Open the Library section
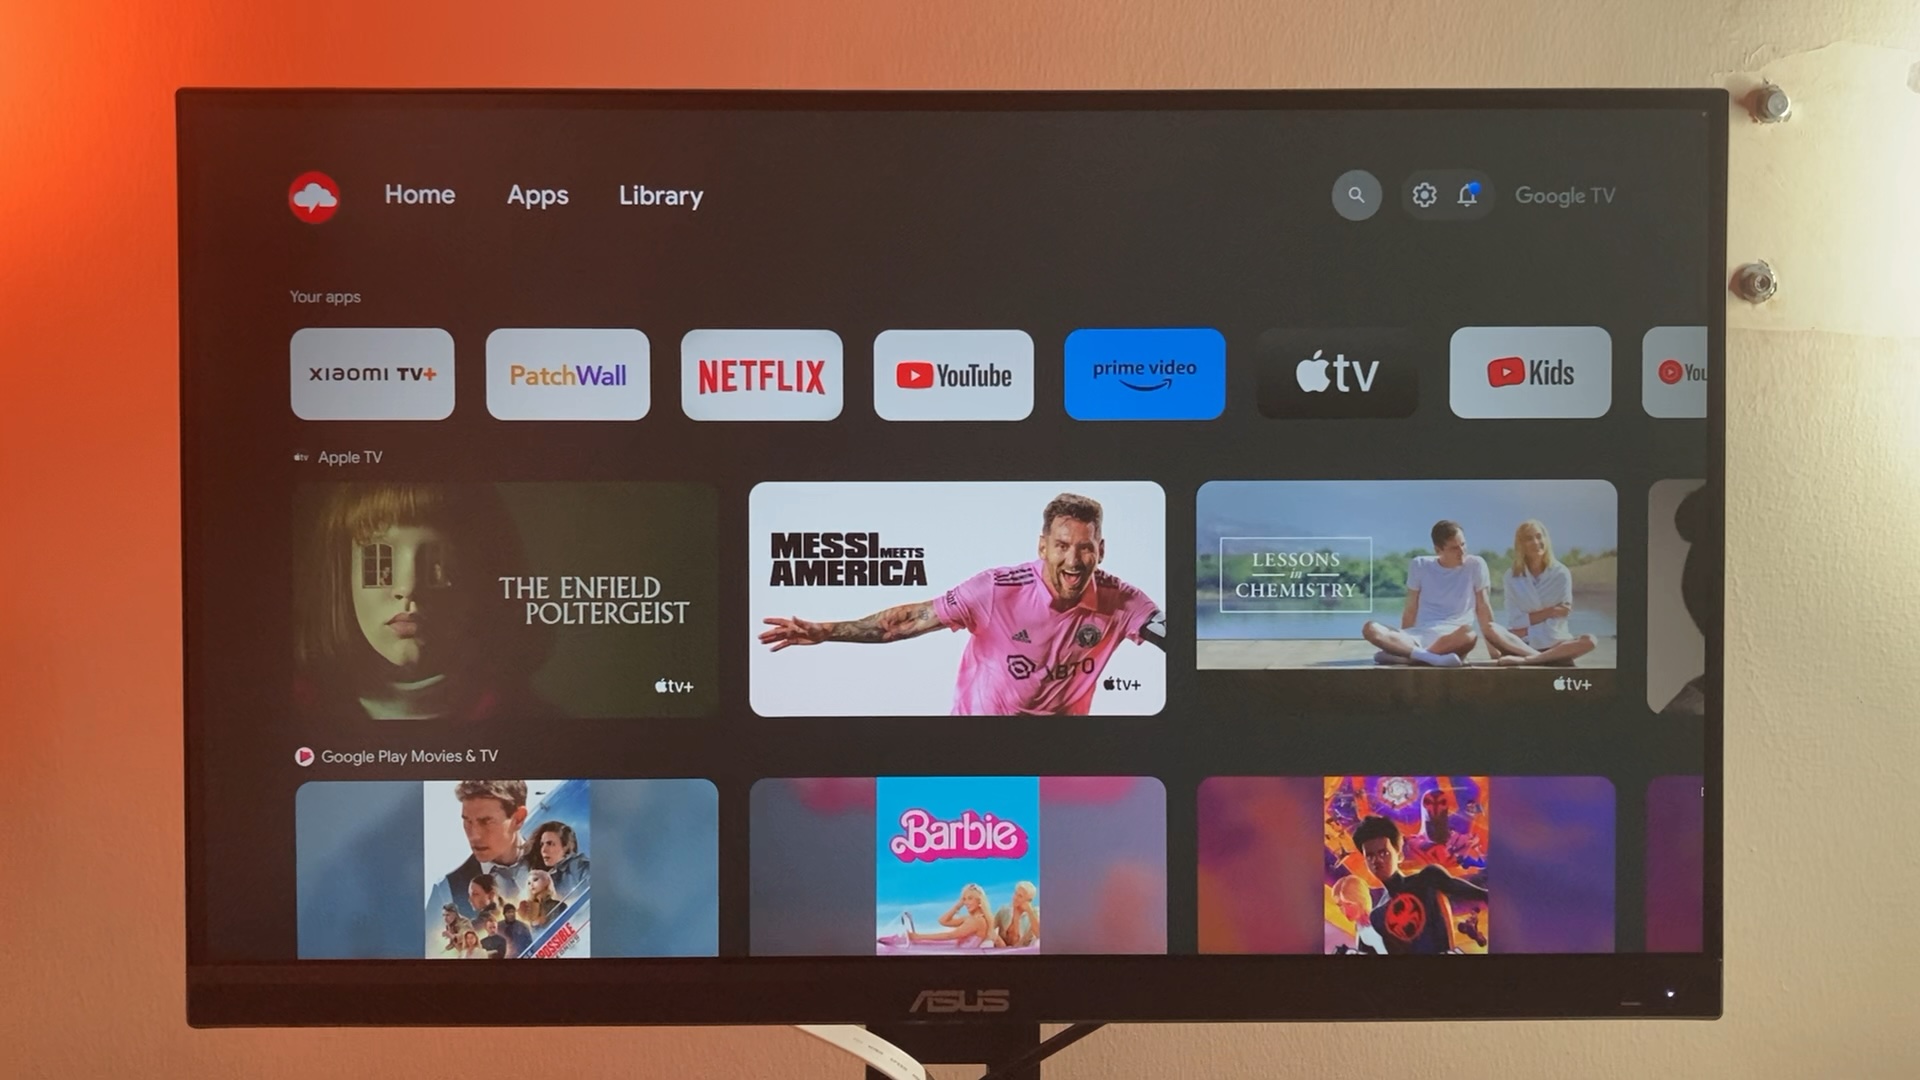 pos(661,195)
